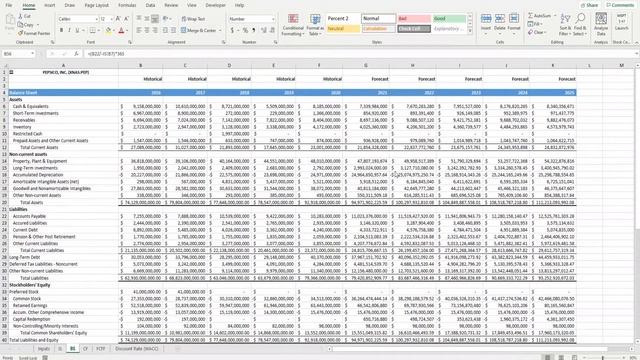
Task: Apply the Good cell style
Action: 449,18
